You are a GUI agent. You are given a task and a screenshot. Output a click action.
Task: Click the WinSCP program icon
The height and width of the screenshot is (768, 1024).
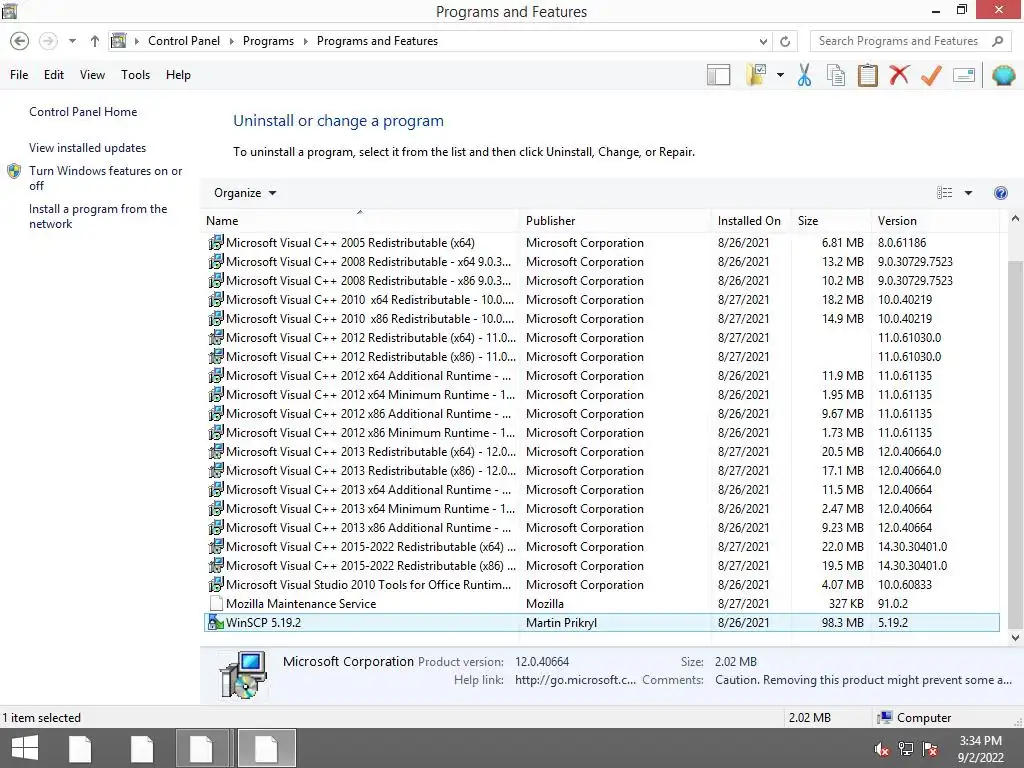(x=215, y=622)
